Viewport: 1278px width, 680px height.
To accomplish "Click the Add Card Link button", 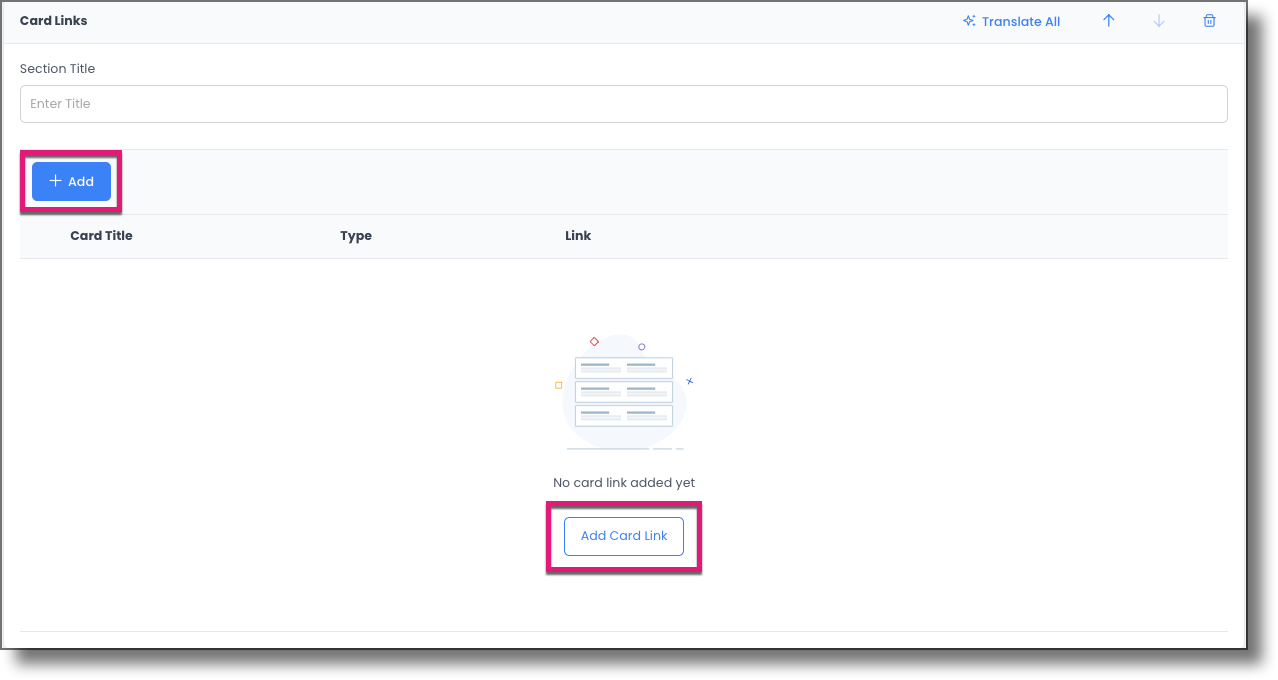I will [x=623, y=536].
